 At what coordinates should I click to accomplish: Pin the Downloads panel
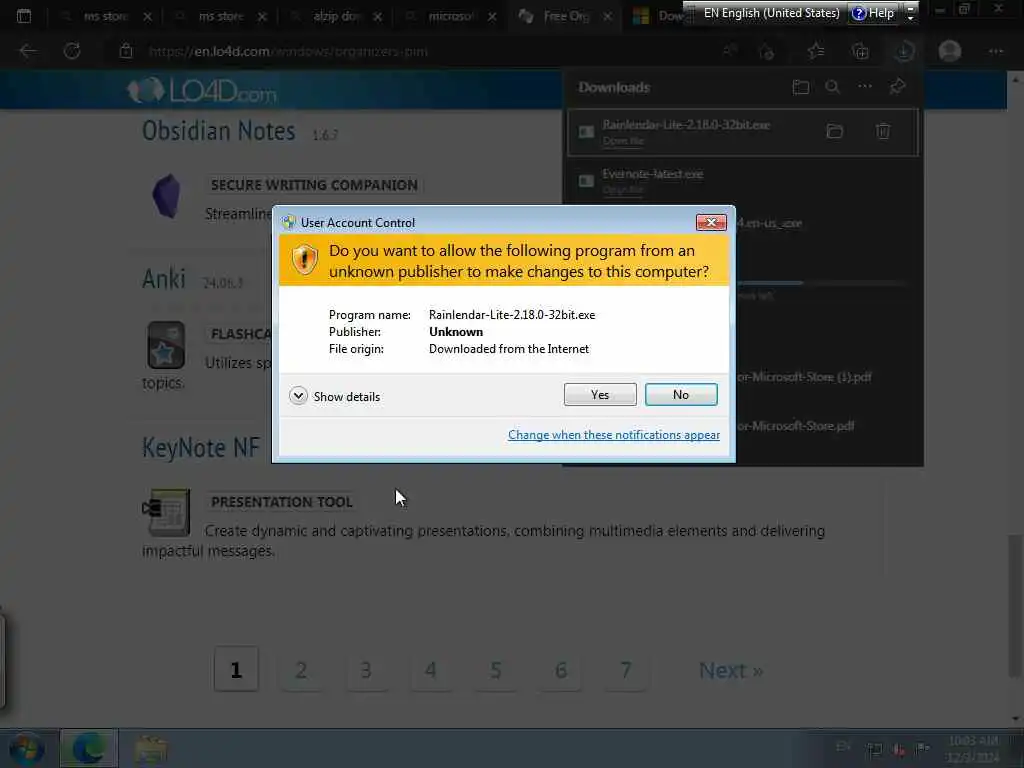897,87
